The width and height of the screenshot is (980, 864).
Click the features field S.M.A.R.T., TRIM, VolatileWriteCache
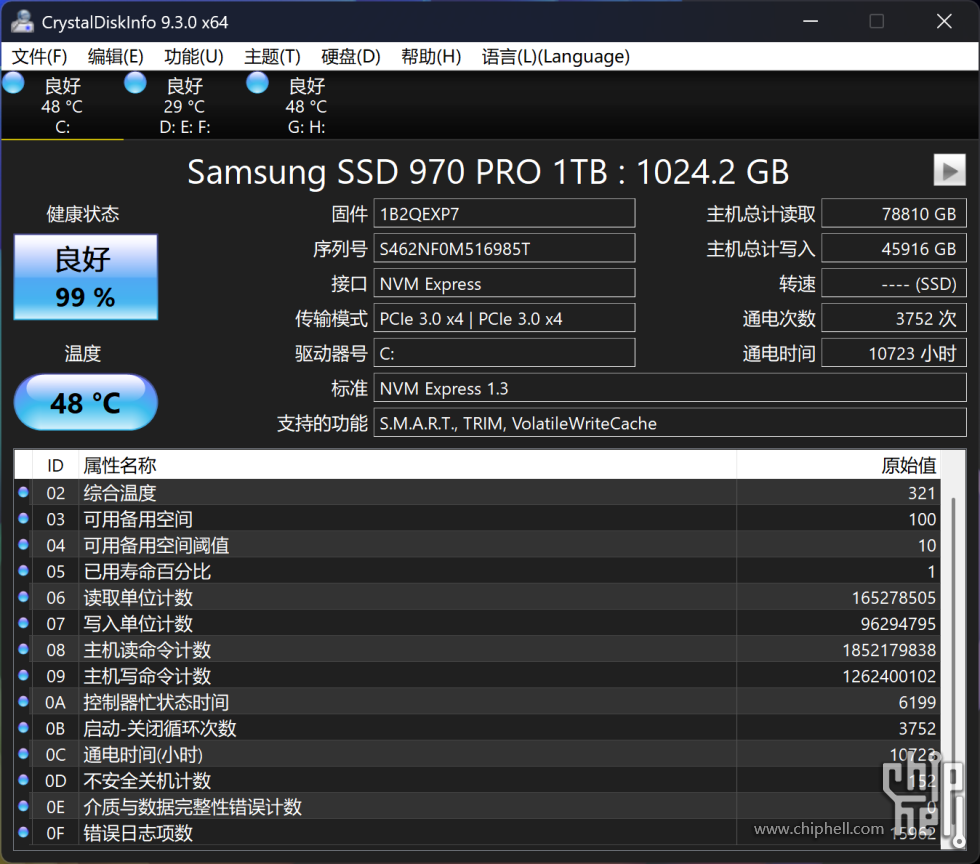point(670,423)
